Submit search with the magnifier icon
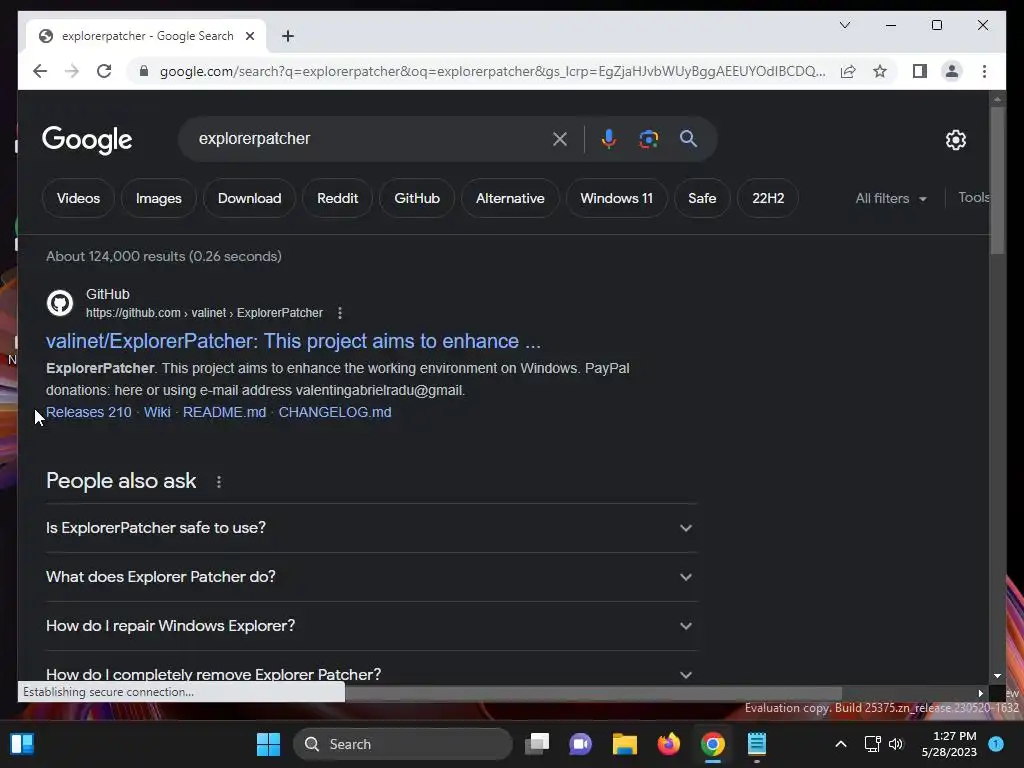The height and width of the screenshot is (768, 1024). click(688, 138)
